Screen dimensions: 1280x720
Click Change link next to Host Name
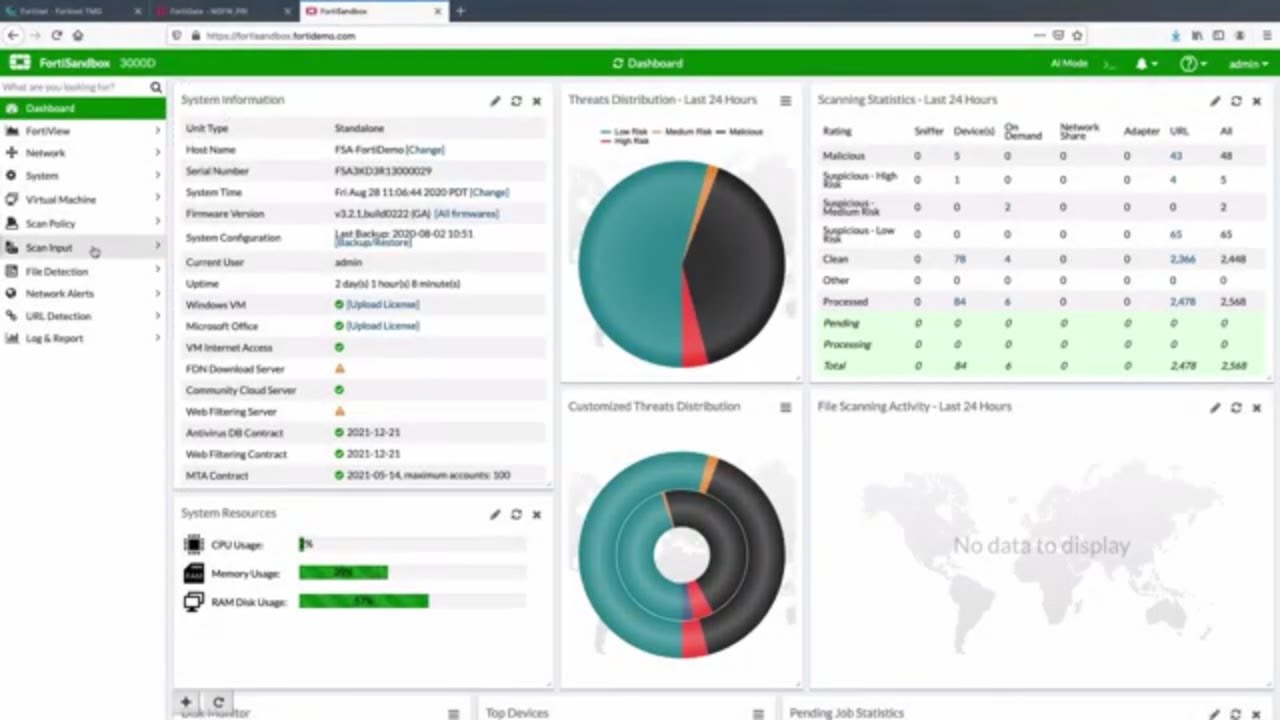425,150
